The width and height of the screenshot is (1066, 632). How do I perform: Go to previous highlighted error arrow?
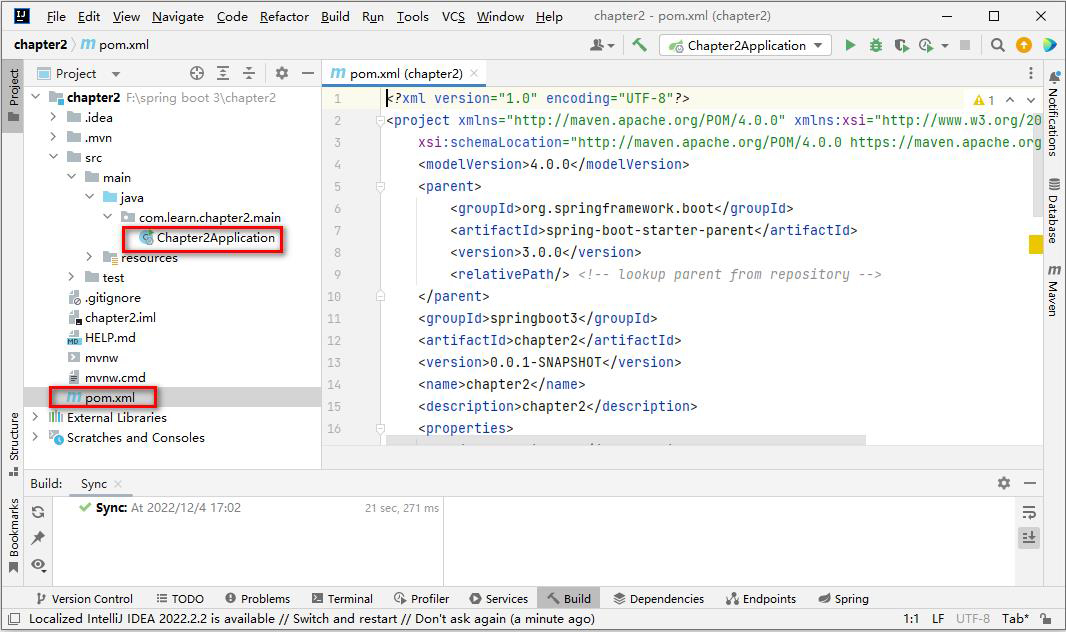(1010, 100)
